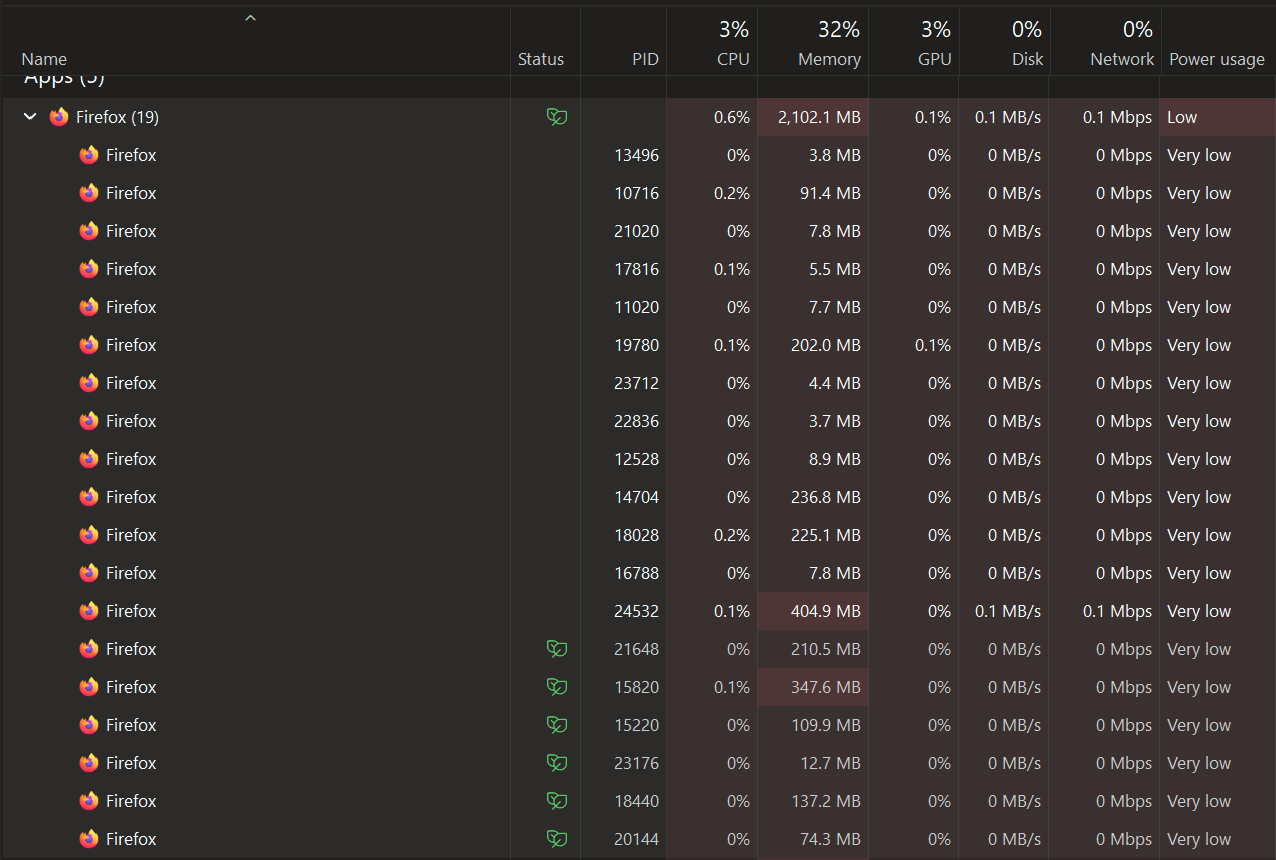The width and height of the screenshot is (1276, 860).
Task: Click the Firefox icon for PID 17816
Action: [x=89, y=269]
